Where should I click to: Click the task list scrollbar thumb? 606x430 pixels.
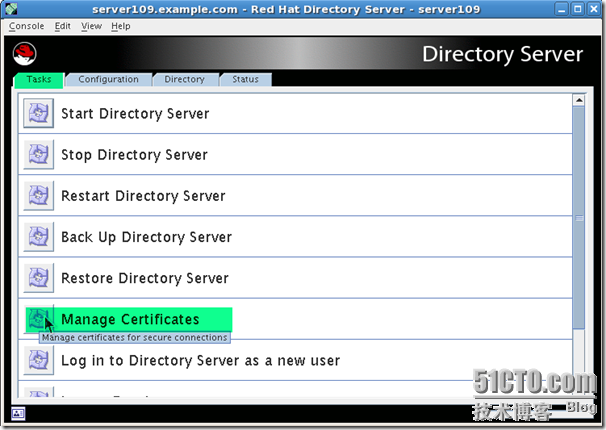click(579, 218)
